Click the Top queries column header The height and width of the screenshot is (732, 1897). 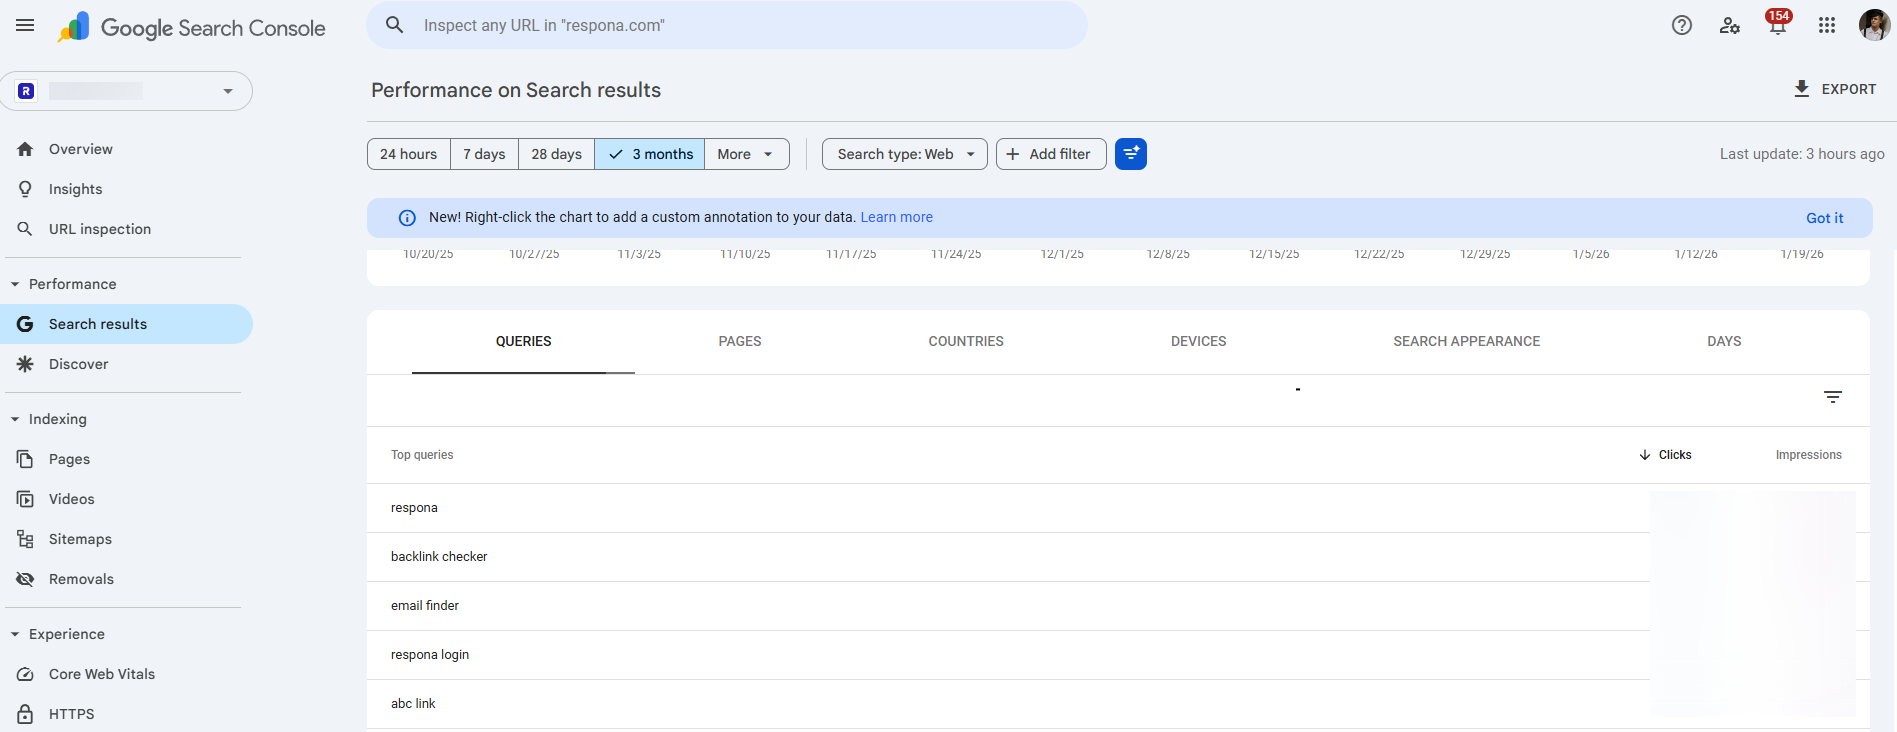pyautogui.click(x=422, y=455)
